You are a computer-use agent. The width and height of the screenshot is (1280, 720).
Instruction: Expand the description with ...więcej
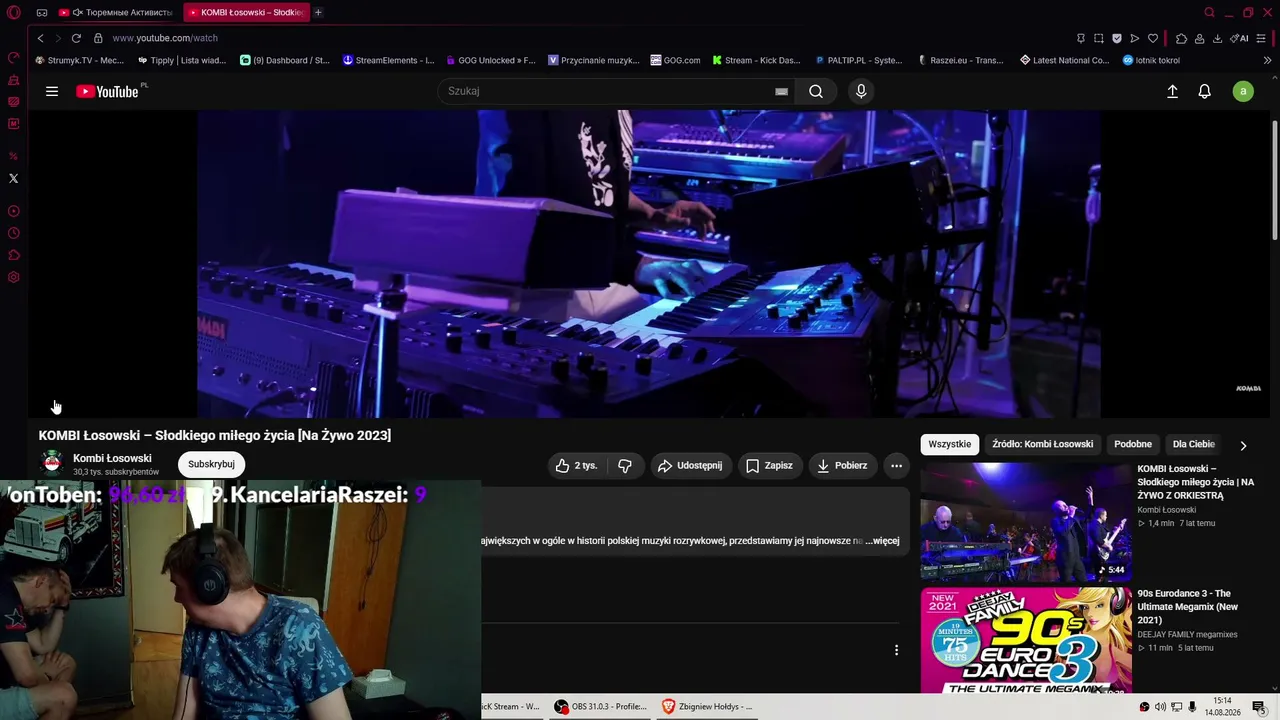click(884, 541)
